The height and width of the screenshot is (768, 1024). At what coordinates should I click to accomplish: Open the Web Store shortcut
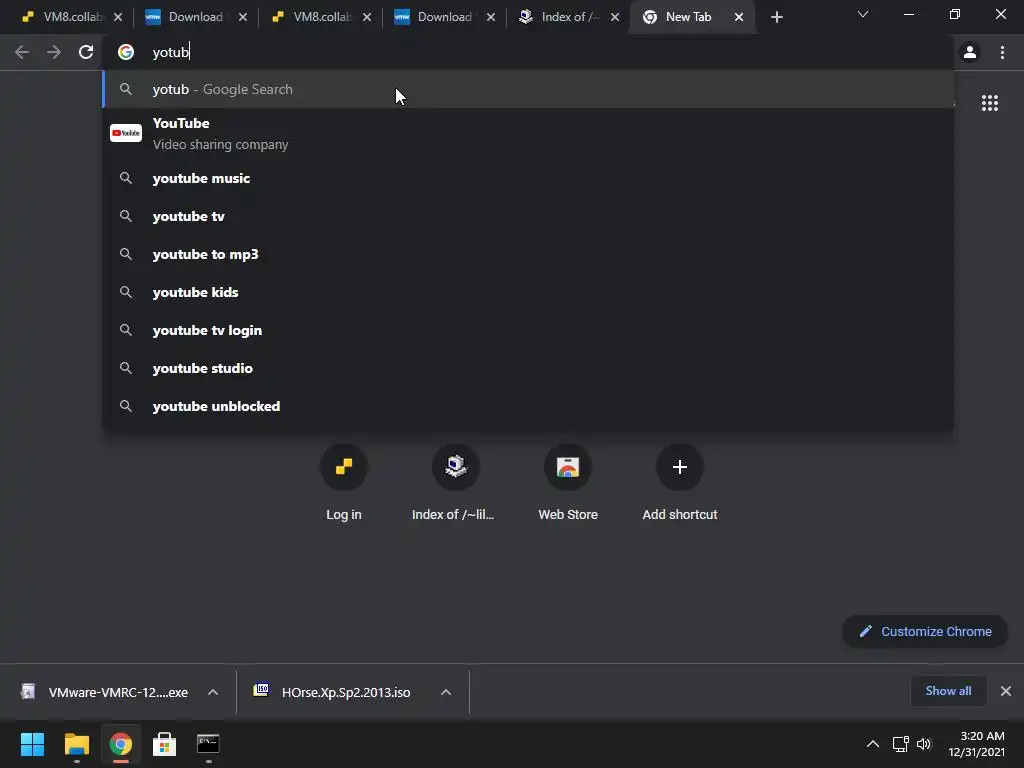pos(568,483)
